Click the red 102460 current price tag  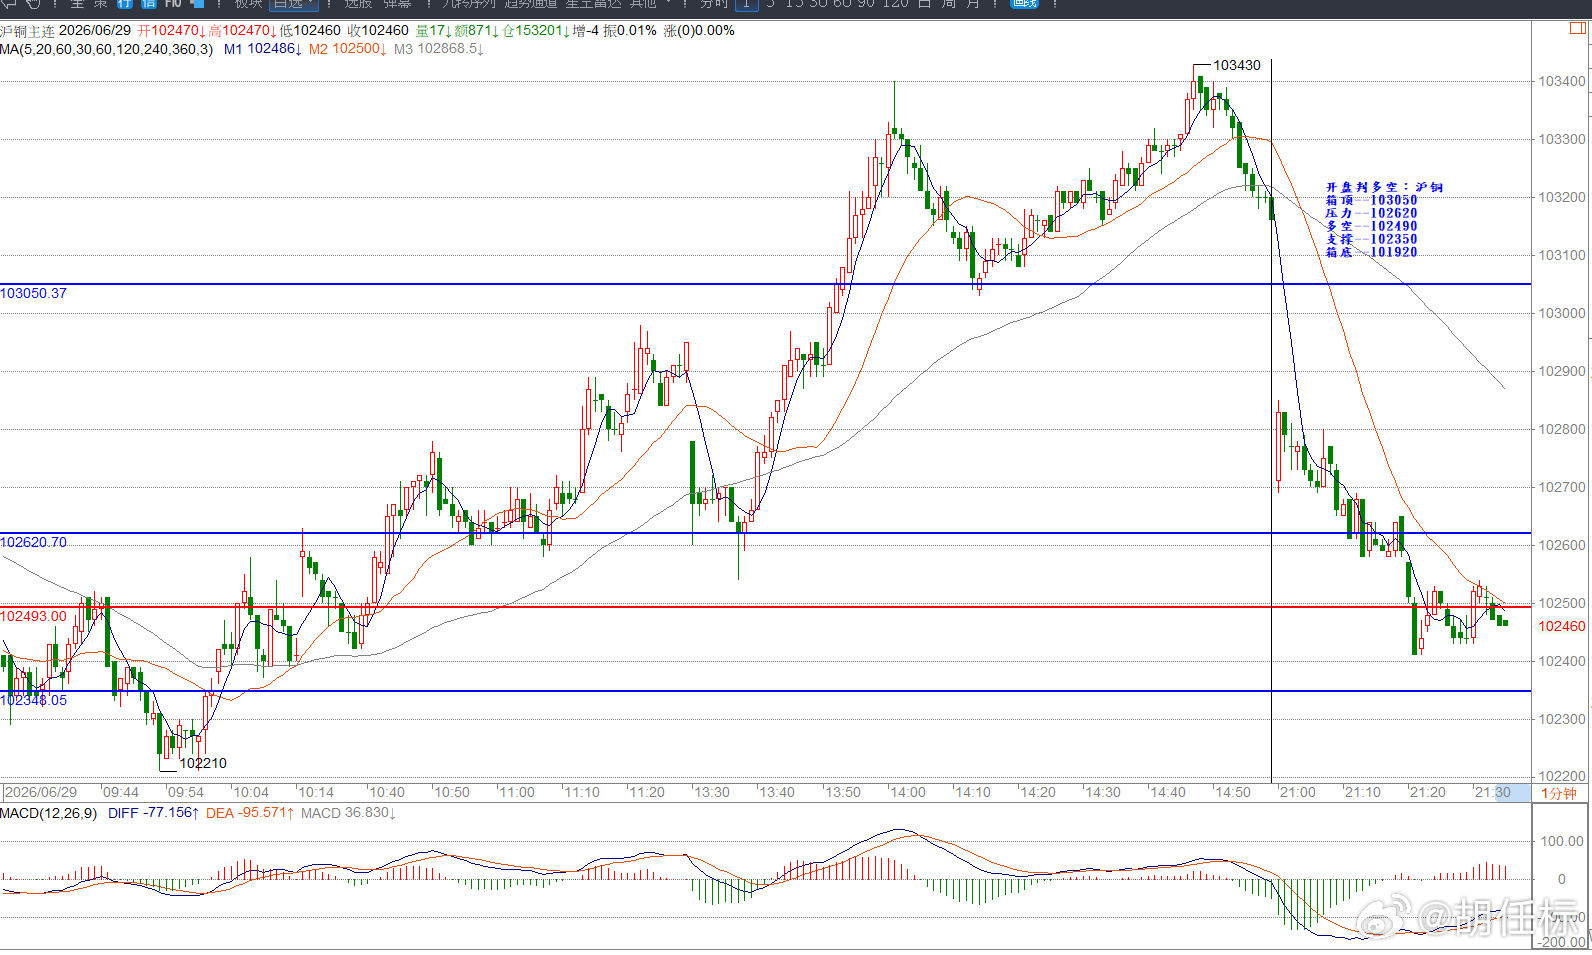[1561, 626]
